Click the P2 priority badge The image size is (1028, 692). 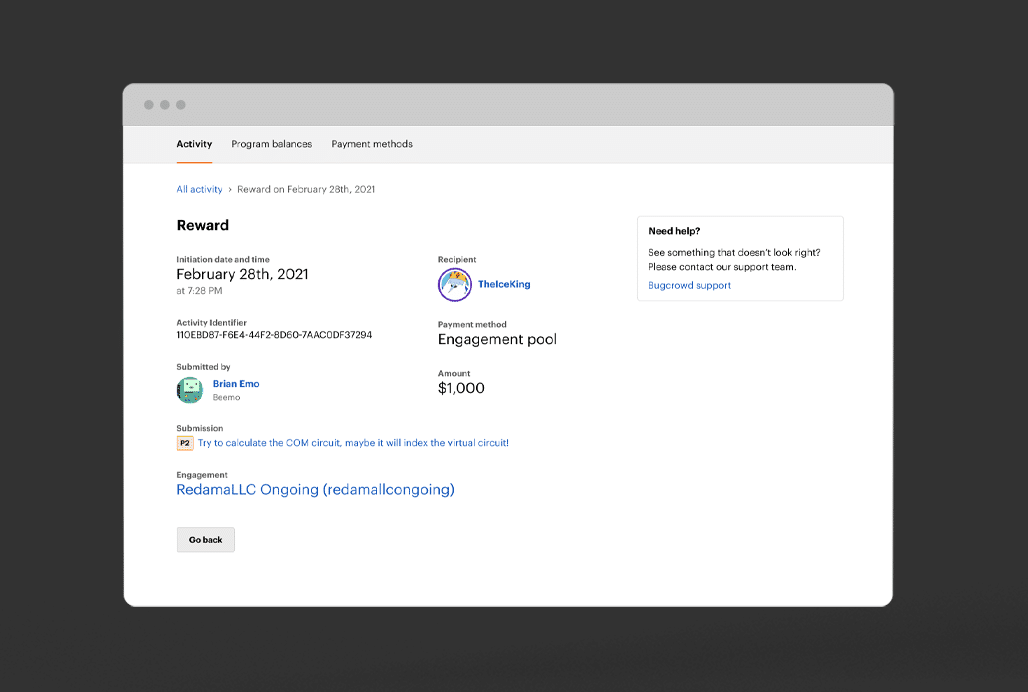tap(185, 443)
